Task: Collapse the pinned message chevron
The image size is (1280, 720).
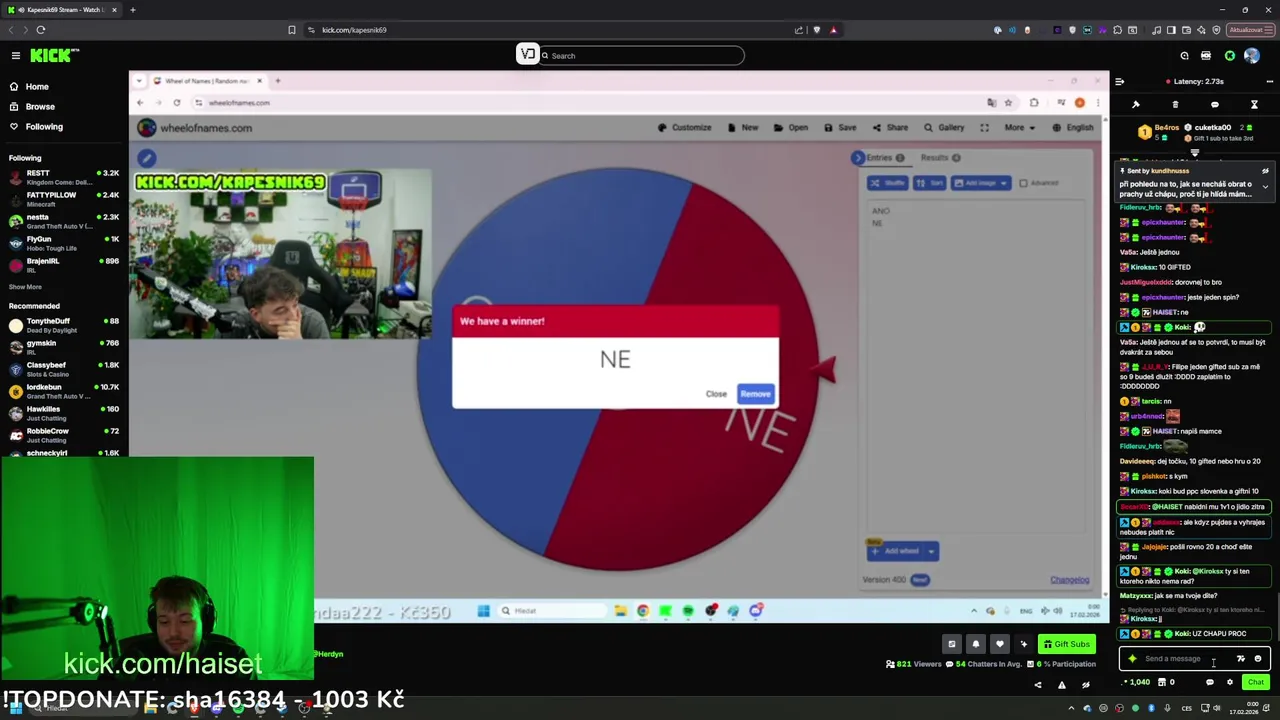Action: [1265, 186]
